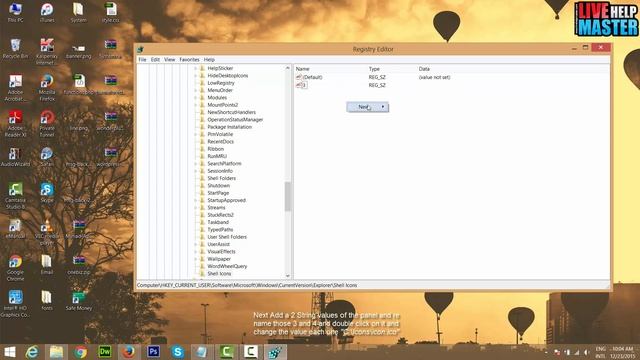This screenshot has height=360, width=640.
Task: Open the Favorites menu in Registry Editor
Action: (x=189, y=60)
